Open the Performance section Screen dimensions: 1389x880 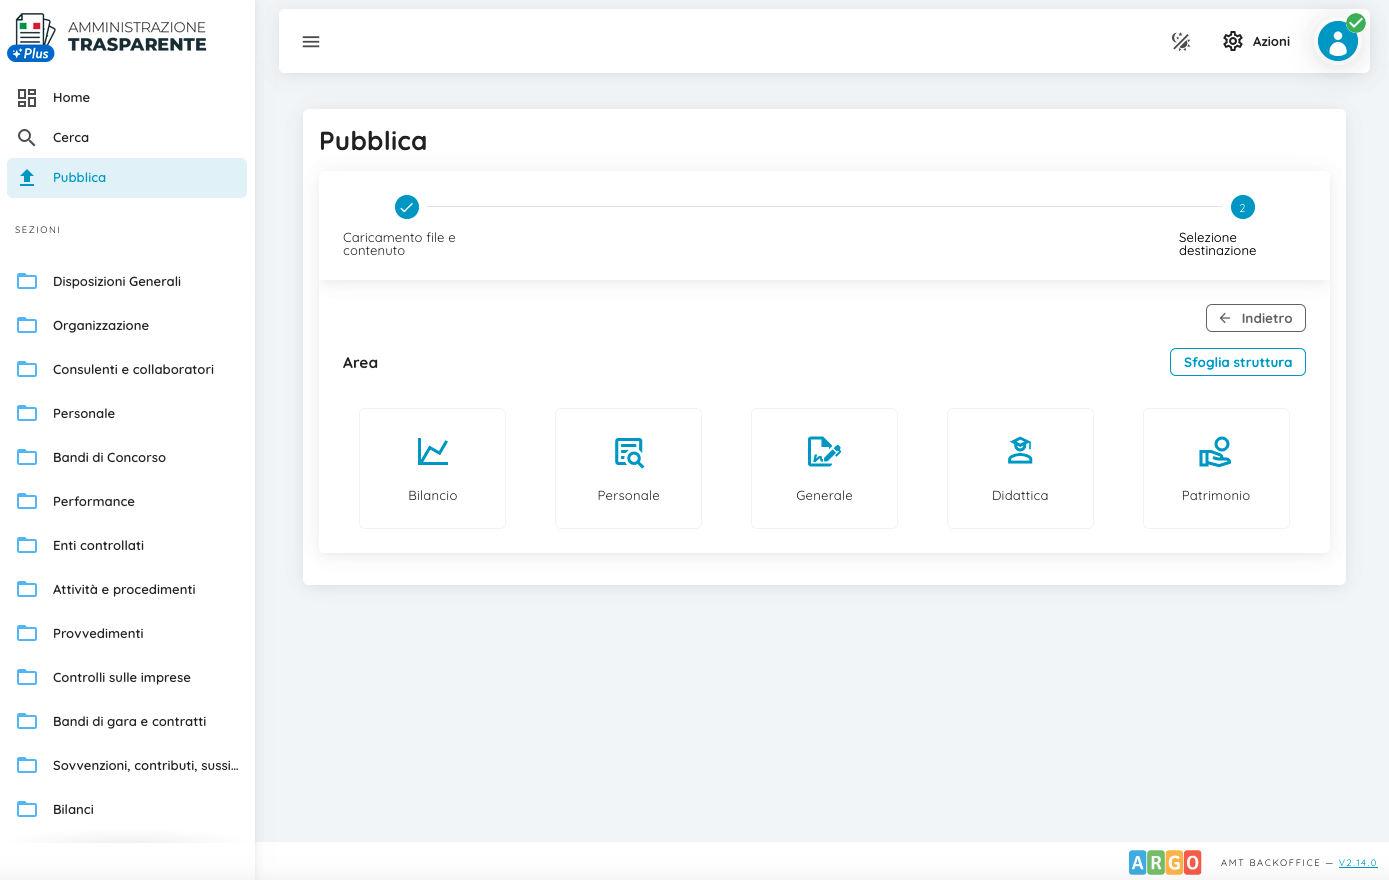(127, 501)
